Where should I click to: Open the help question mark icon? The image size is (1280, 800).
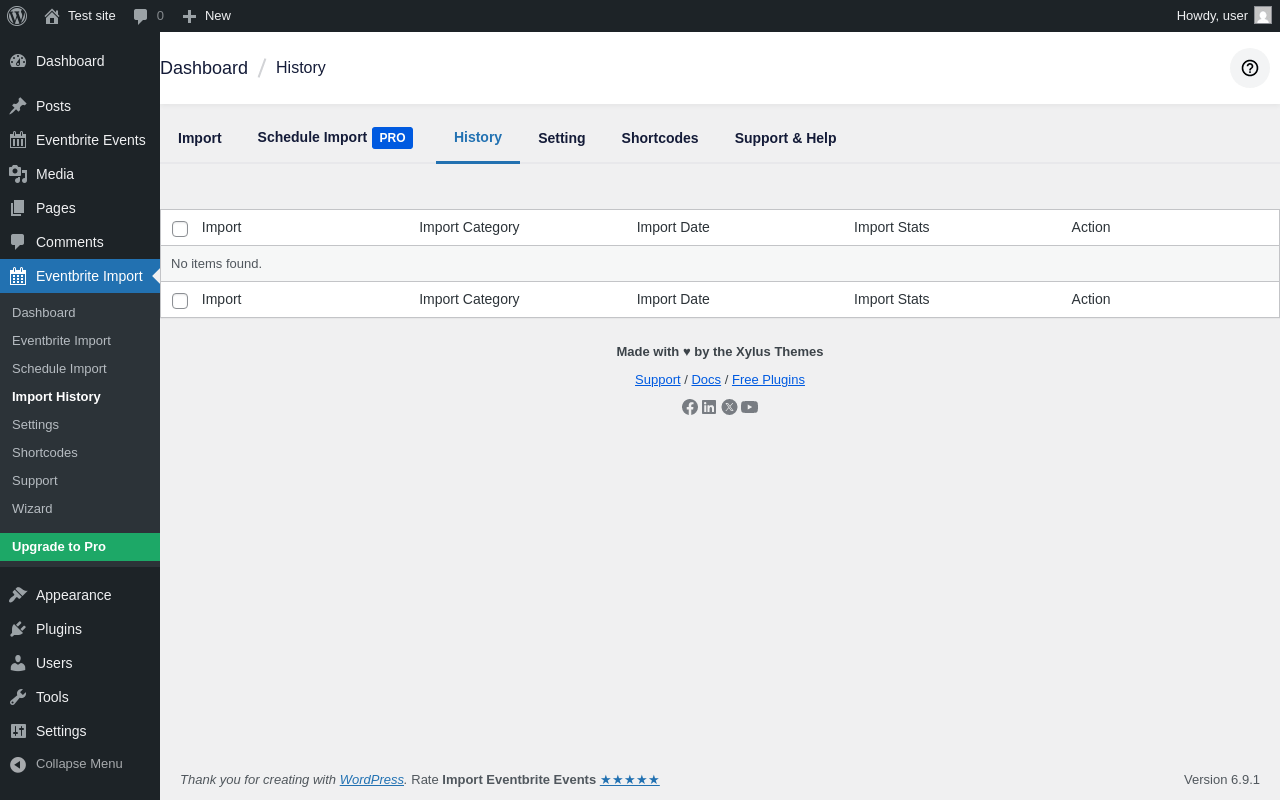[1250, 68]
